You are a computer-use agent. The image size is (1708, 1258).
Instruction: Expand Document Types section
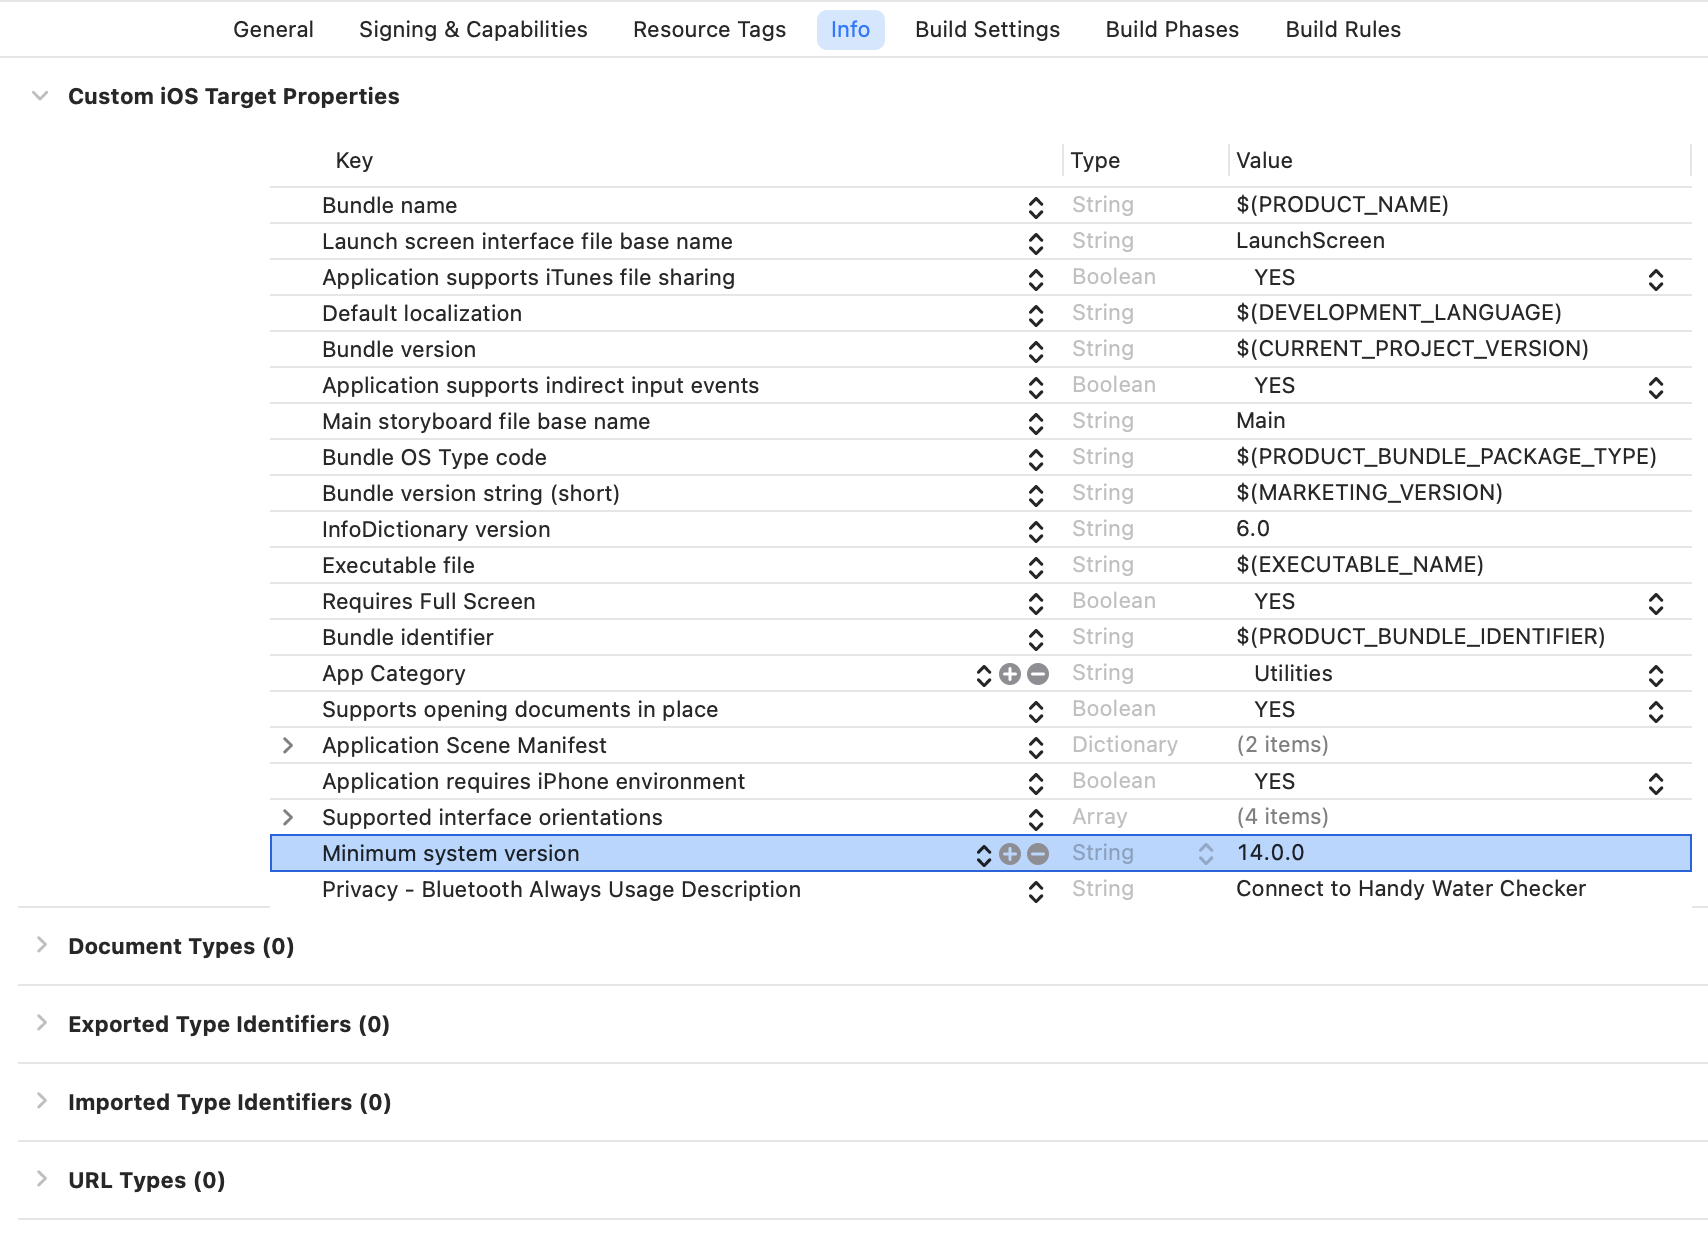pos(42,945)
